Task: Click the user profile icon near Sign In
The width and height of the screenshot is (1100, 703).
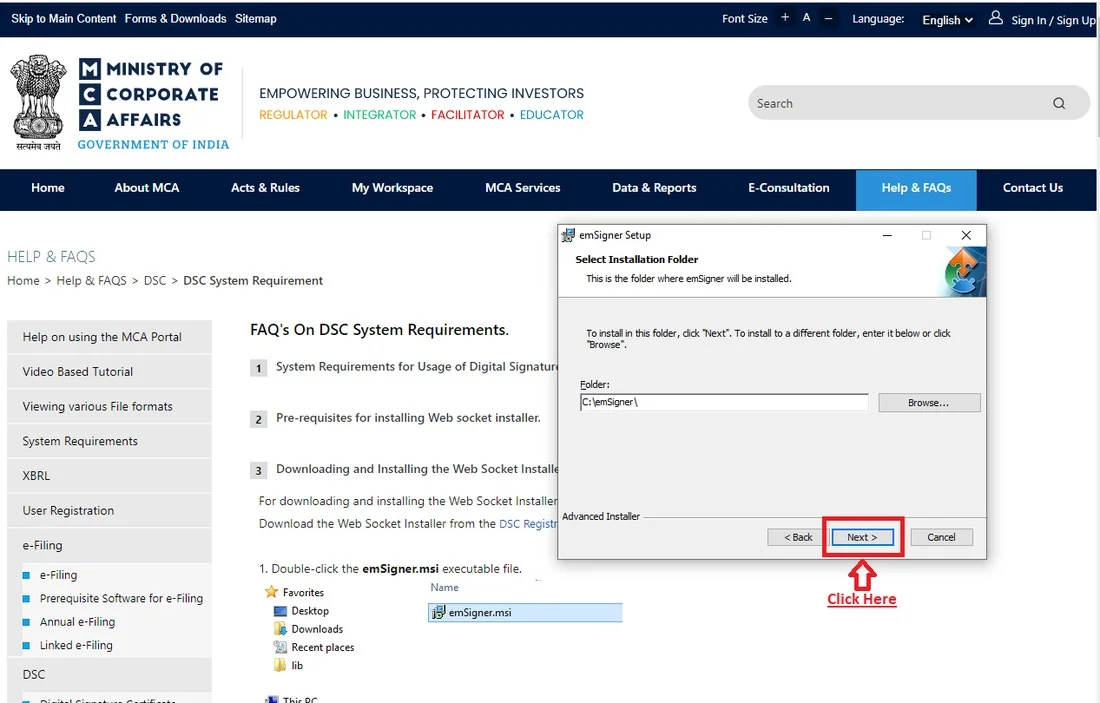Action: point(995,18)
